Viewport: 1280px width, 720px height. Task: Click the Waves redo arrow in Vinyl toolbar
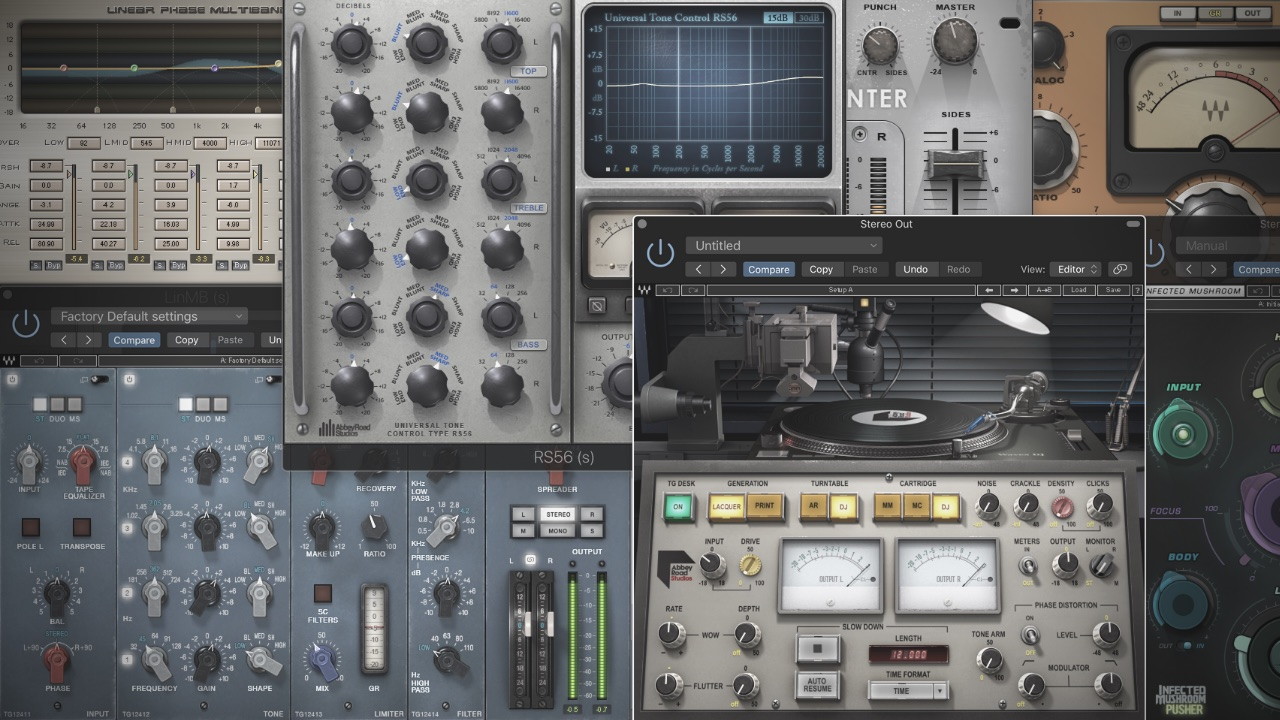click(692, 290)
